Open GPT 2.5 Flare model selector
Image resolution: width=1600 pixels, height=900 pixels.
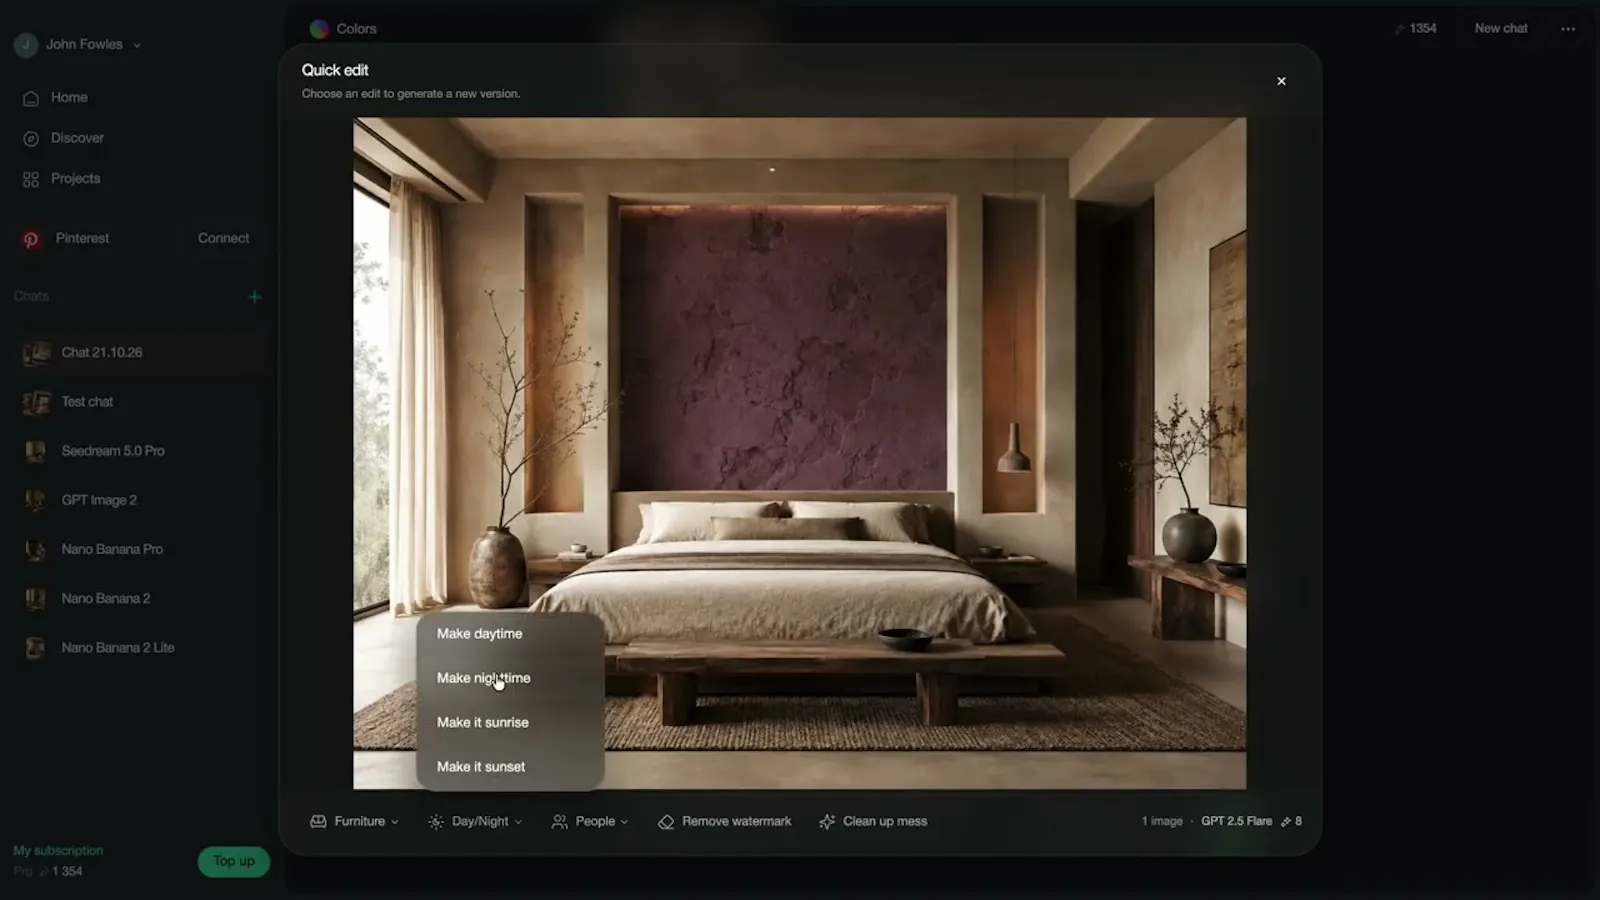pyautogui.click(x=1236, y=821)
